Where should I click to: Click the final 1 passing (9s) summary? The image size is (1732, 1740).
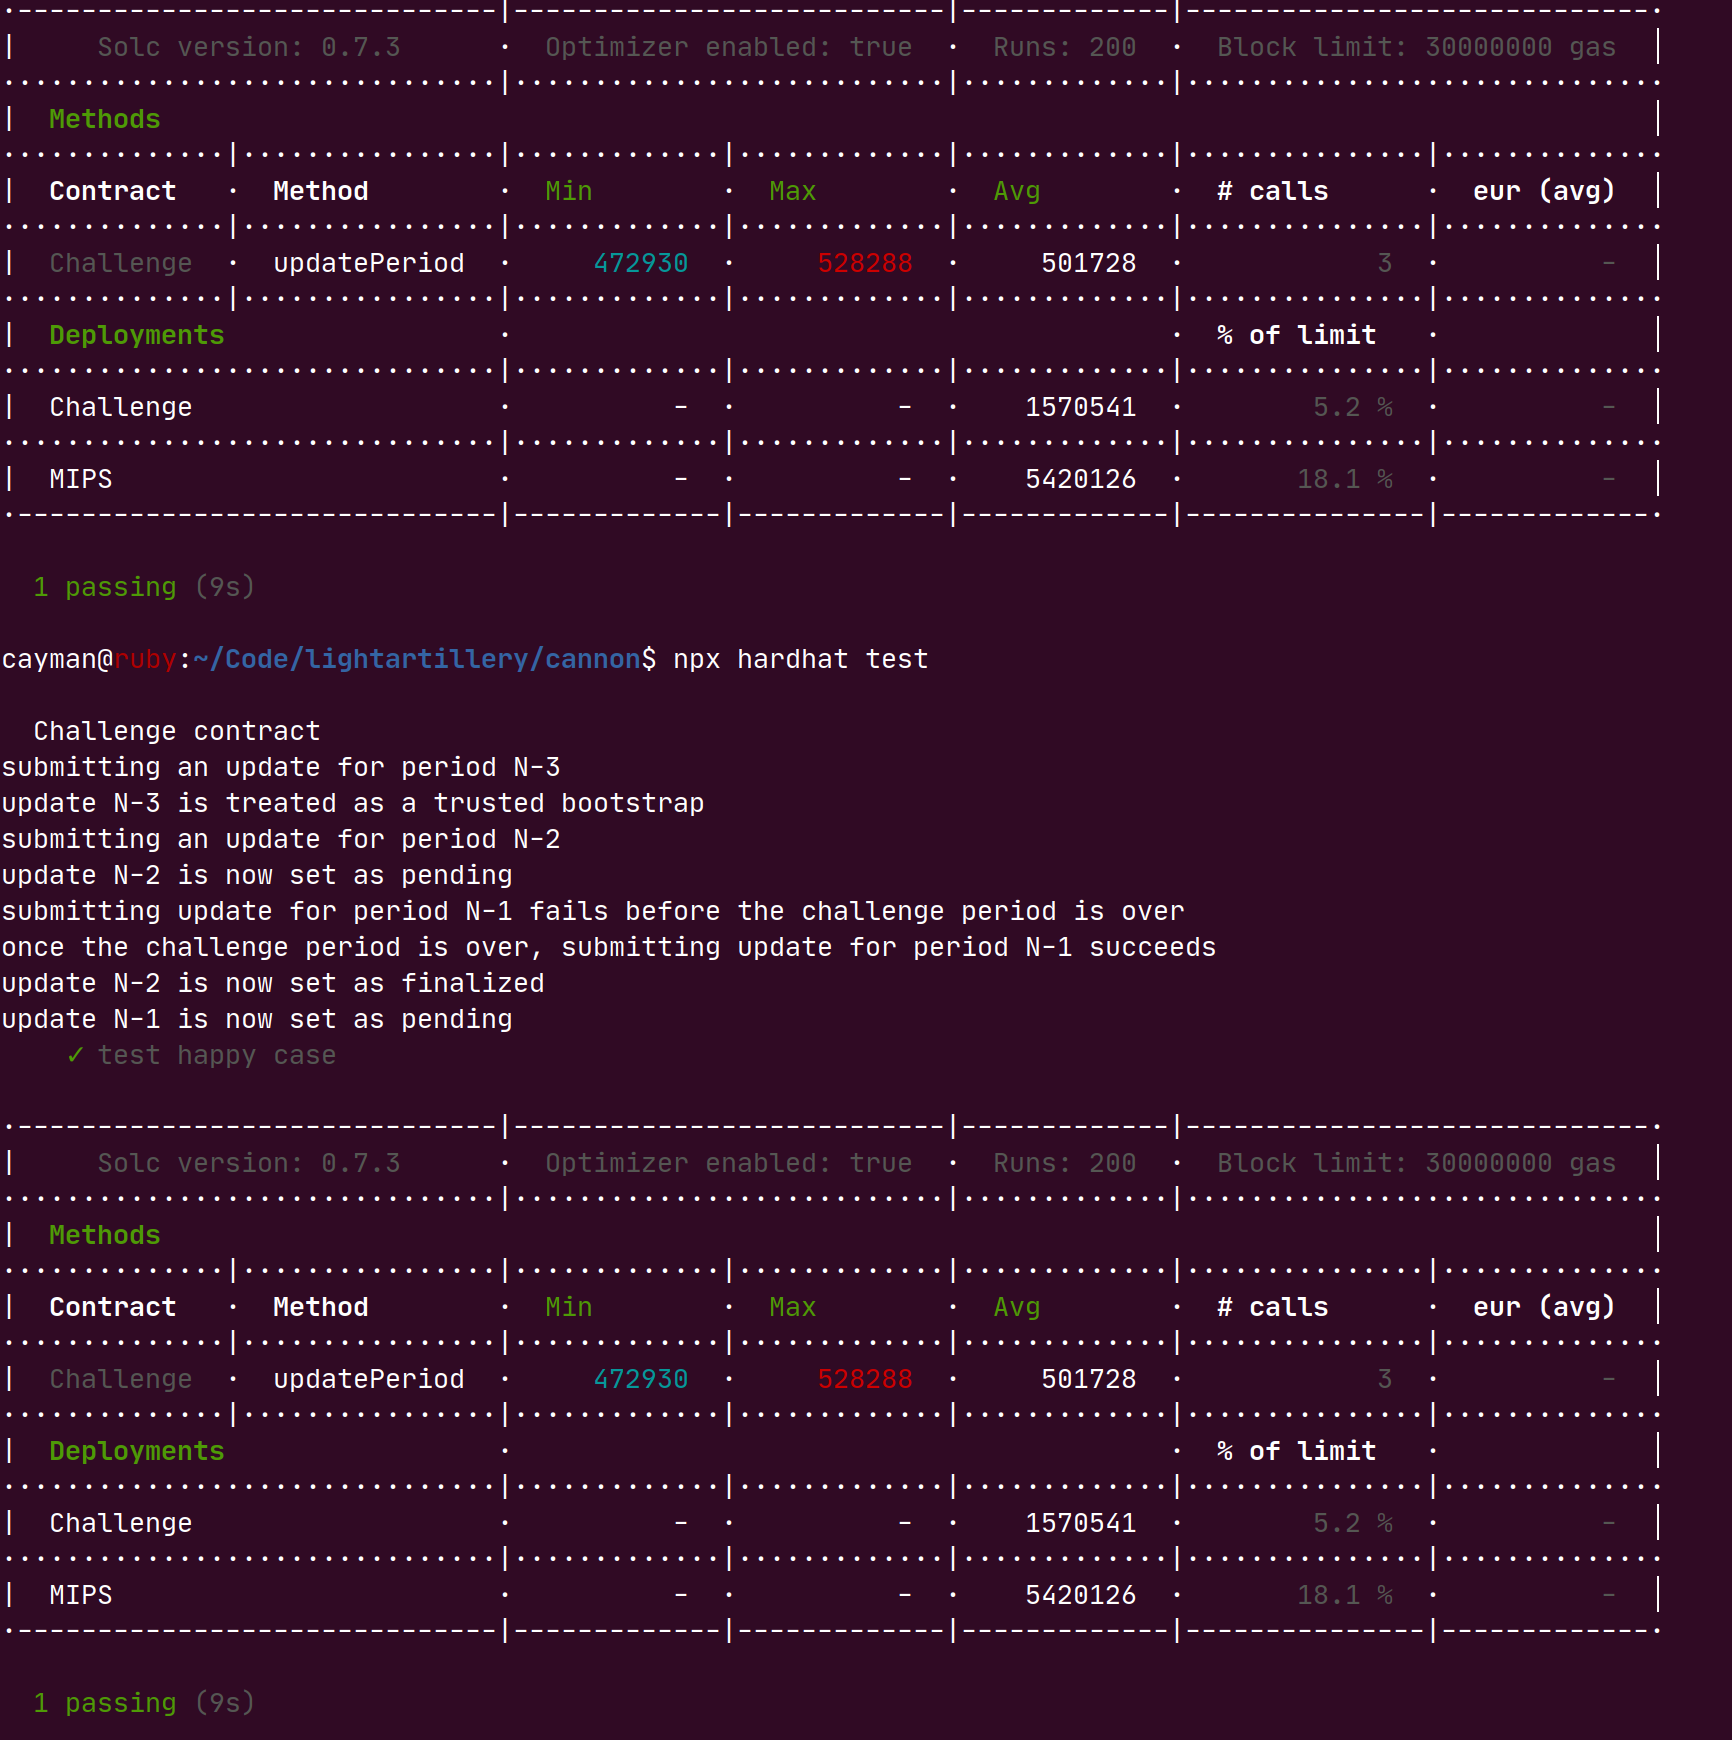[144, 1703]
